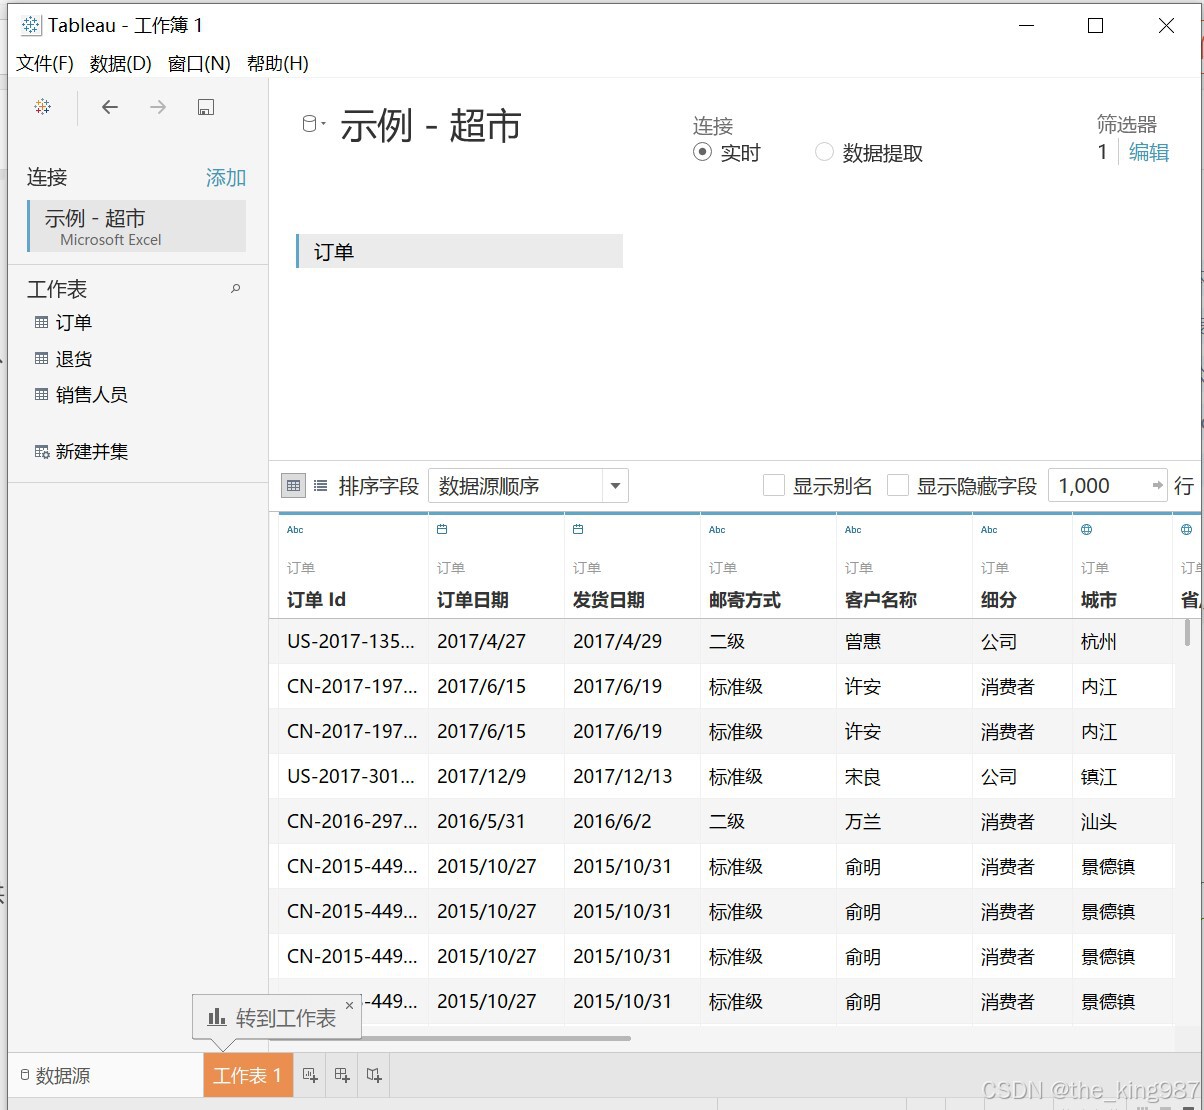1204x1110 pixels.
Task: Click the table icon next to 订单 sheet
Action: coord(41,322)
